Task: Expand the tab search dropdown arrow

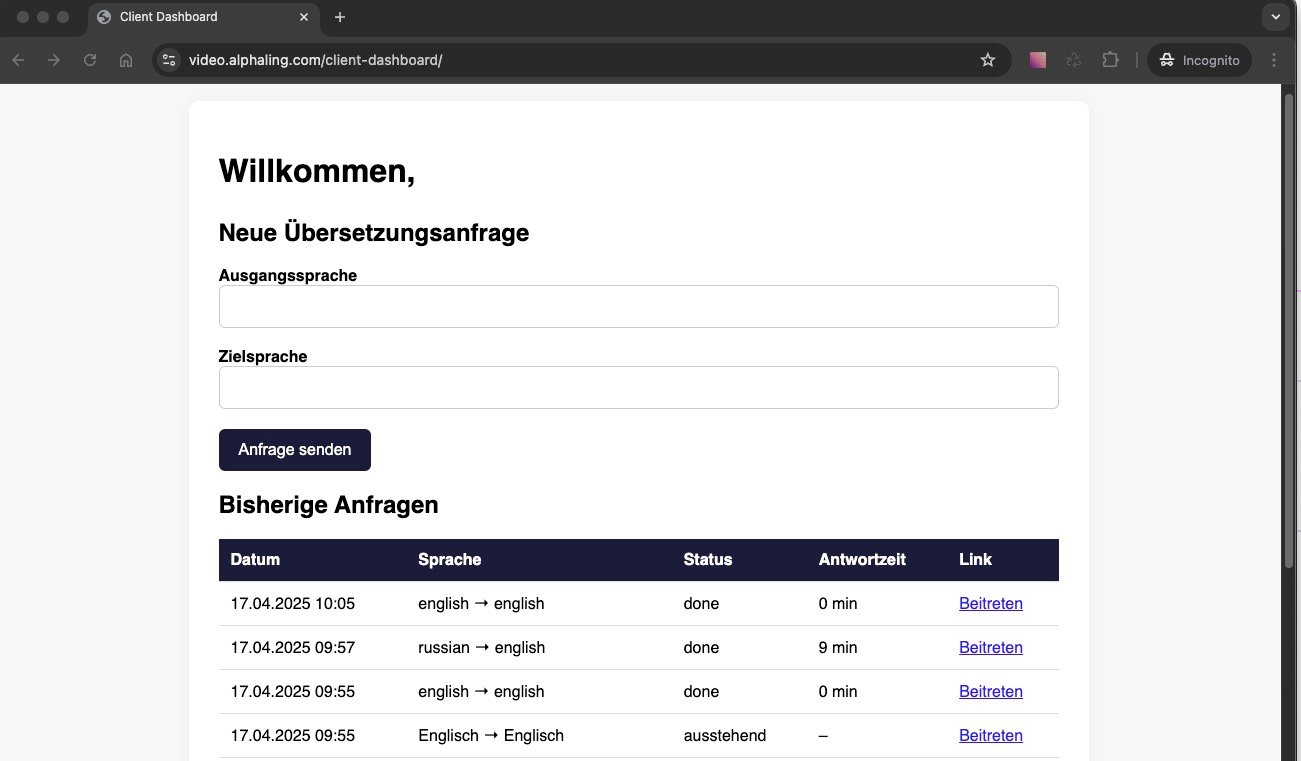Action: [1276, 17]
